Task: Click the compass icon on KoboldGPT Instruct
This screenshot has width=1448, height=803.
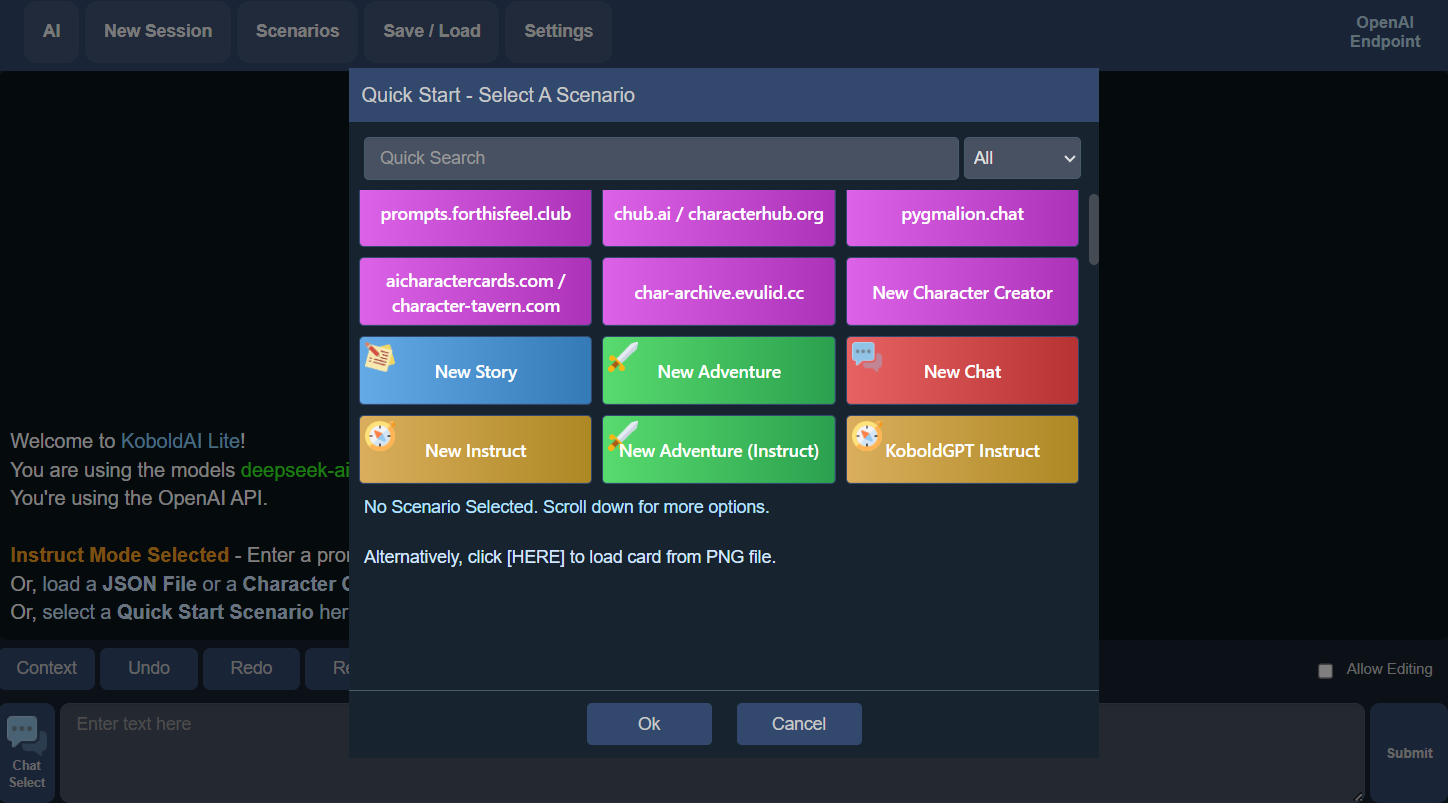Action: click(866, 436)
